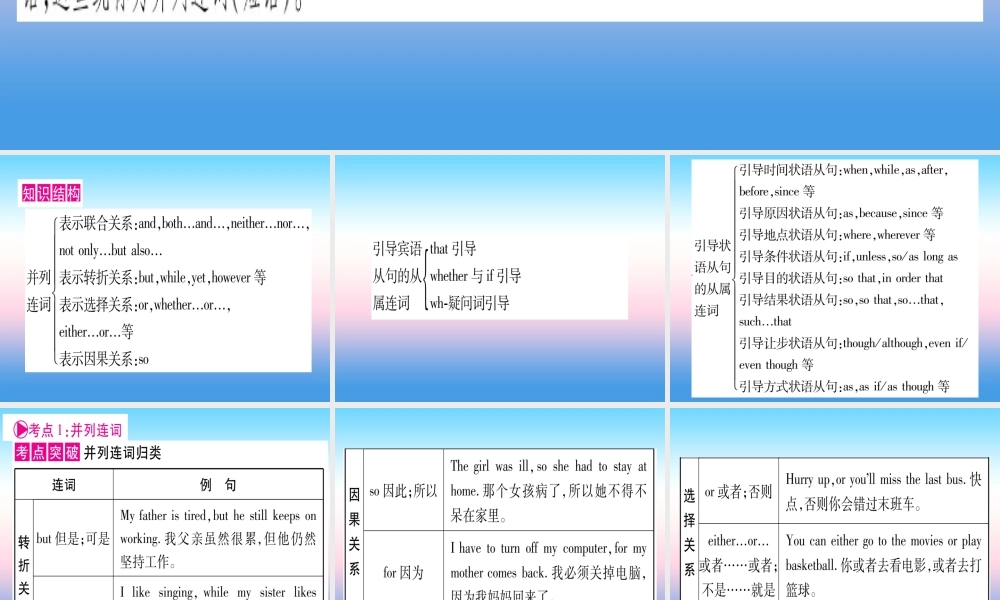Open the 引导宾语从句的从属连词 slide thumbnail
Screen dimensions: 1000x600
(x=499, y=278)
